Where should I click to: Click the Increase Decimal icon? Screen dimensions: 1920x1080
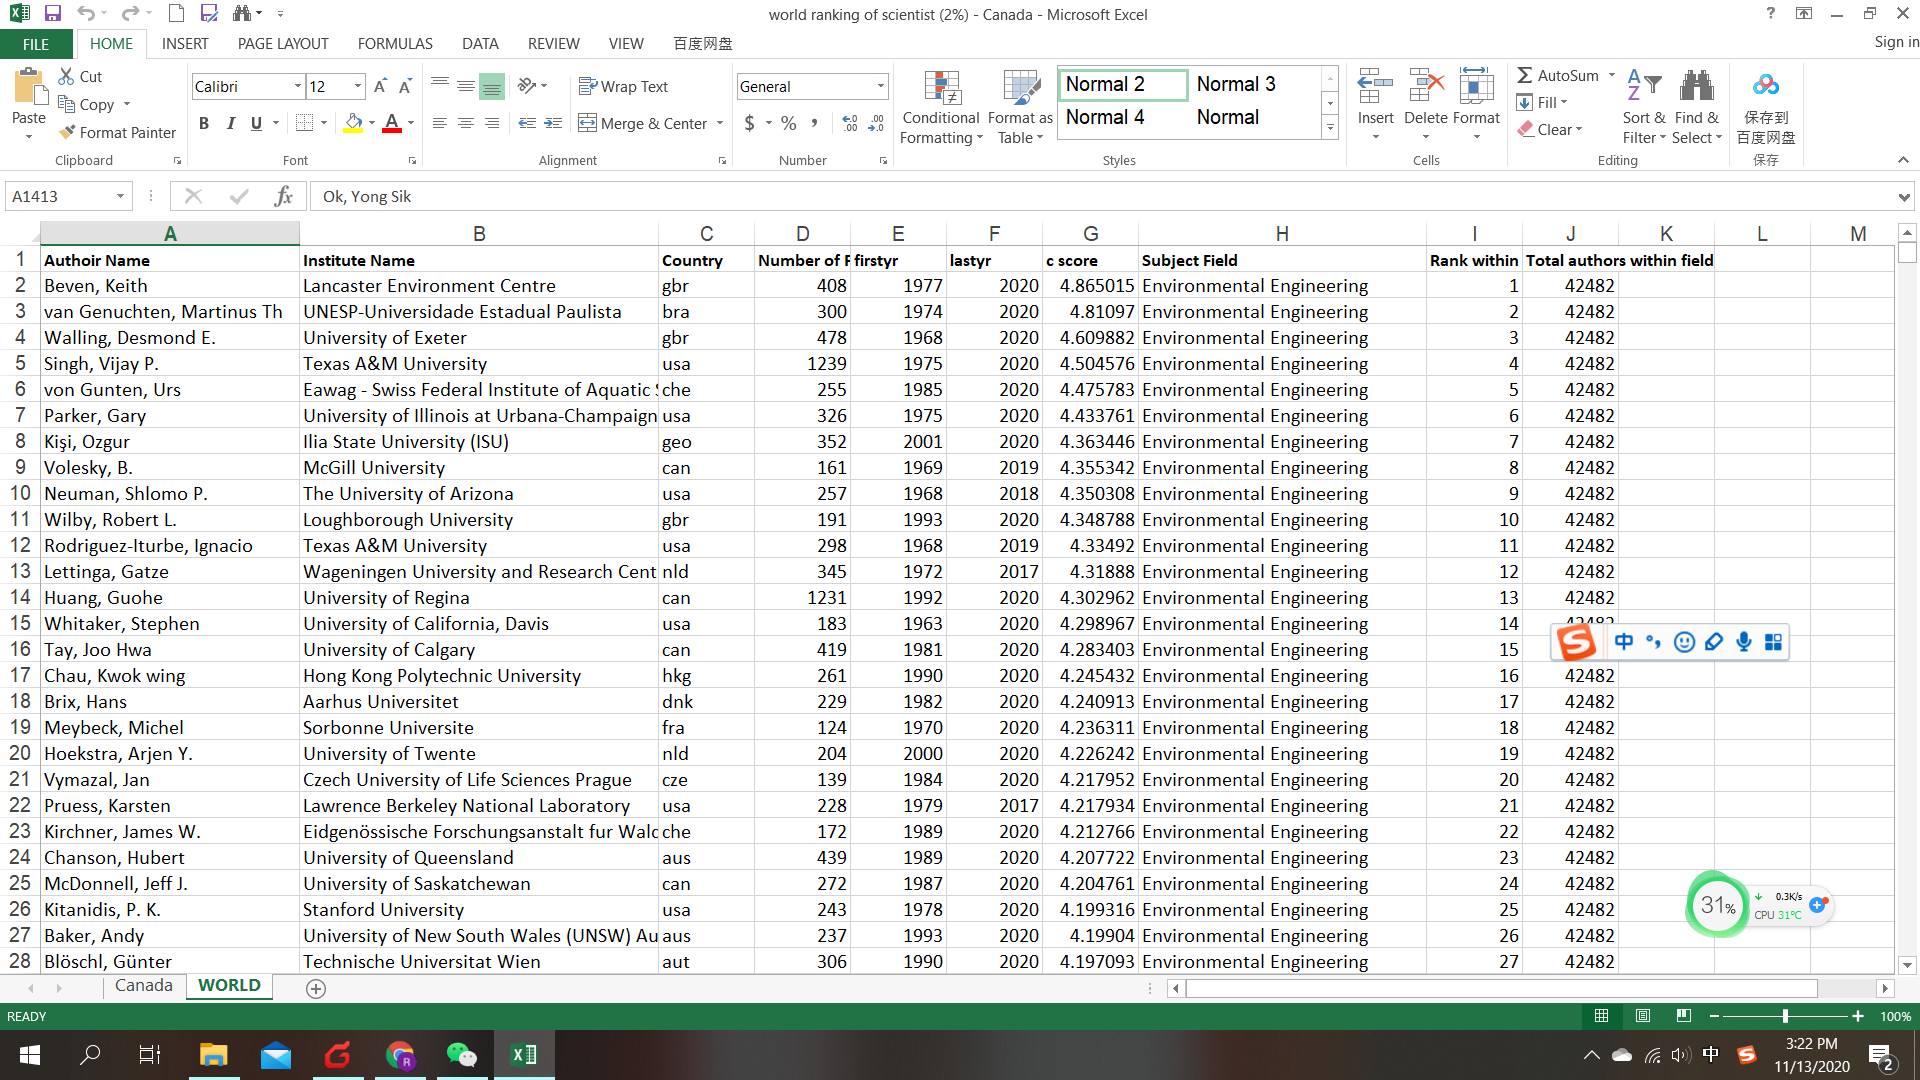[x=850, y=123]
